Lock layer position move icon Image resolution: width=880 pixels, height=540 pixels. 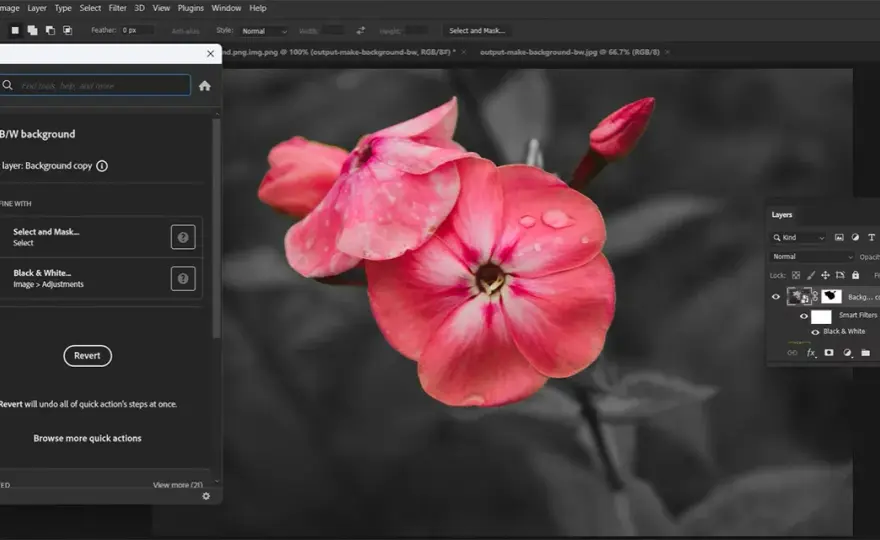[825, 275]
